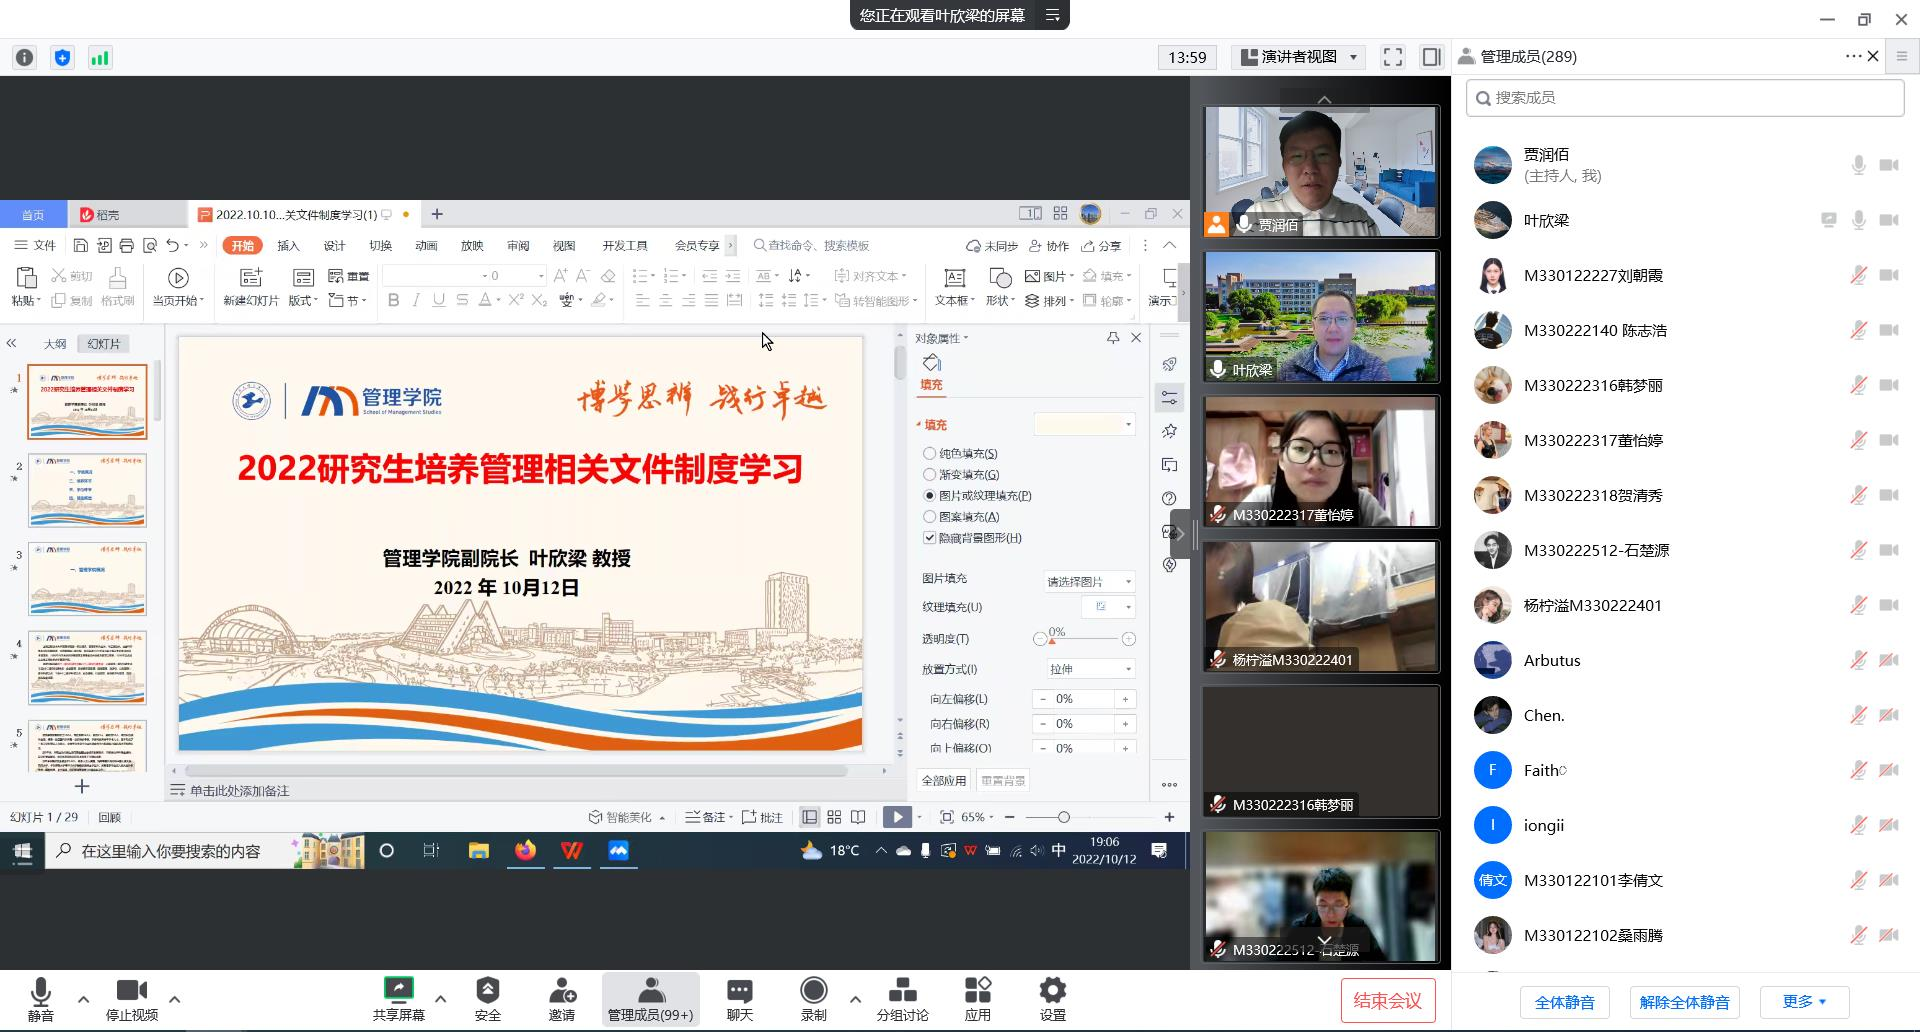Open the 更多 dropdown in members panel
Screen dimensions: 1920x1032
click(x=1805, y=1001)
